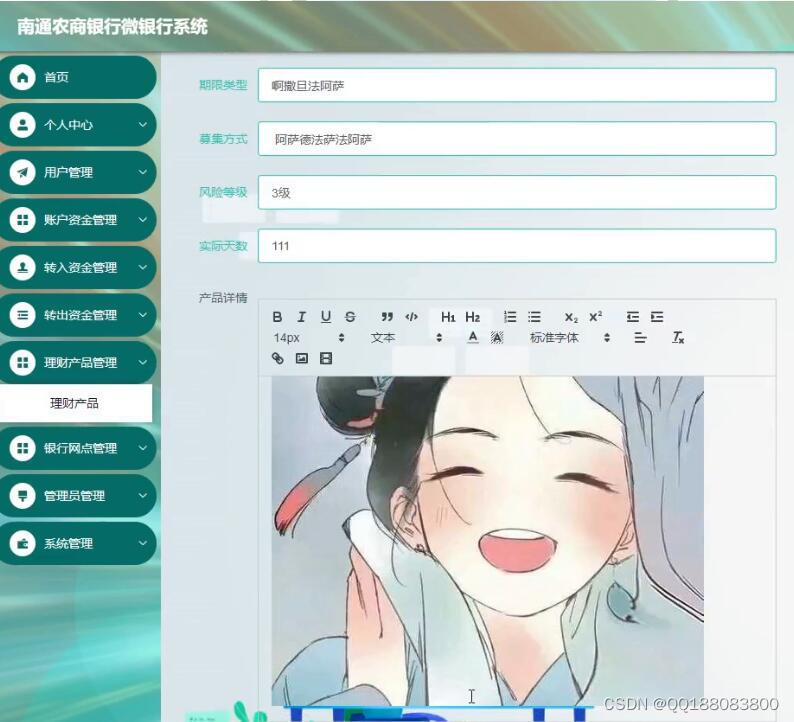Expand the 转入资金管理 menu

pyautogui.click(x=77, y=268)
